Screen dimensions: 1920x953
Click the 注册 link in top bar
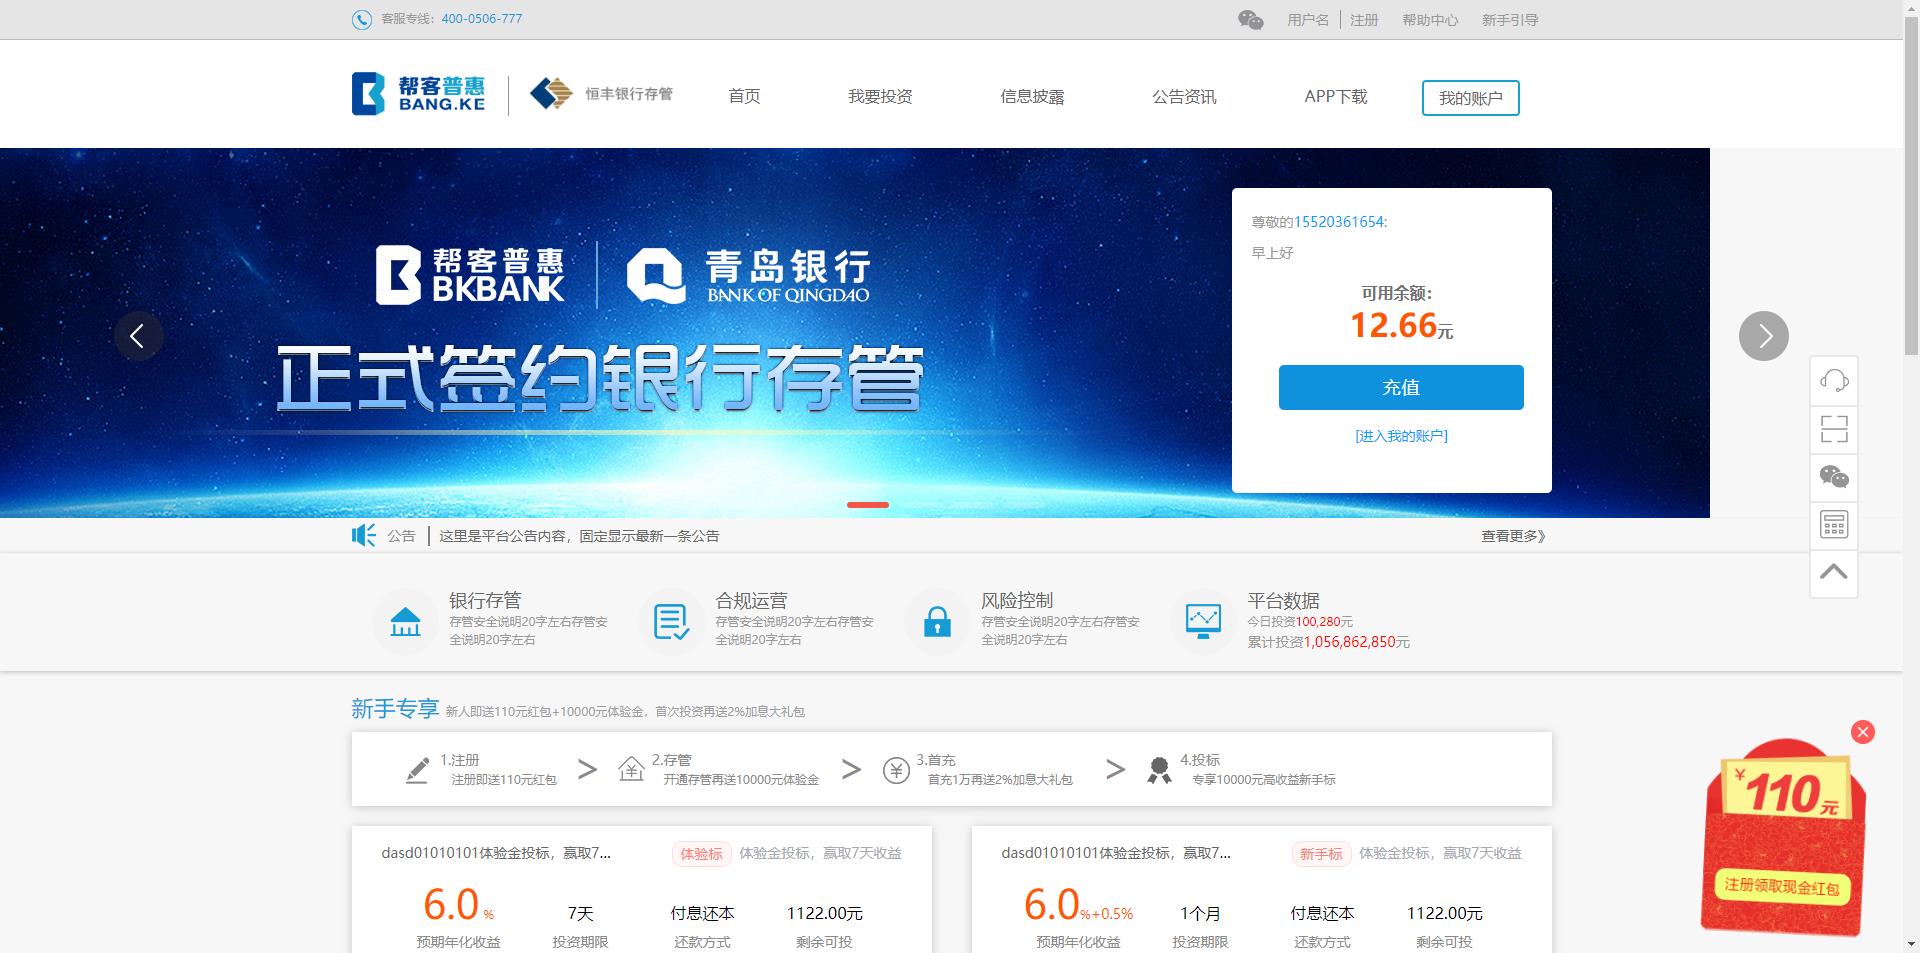(1364, 20)
